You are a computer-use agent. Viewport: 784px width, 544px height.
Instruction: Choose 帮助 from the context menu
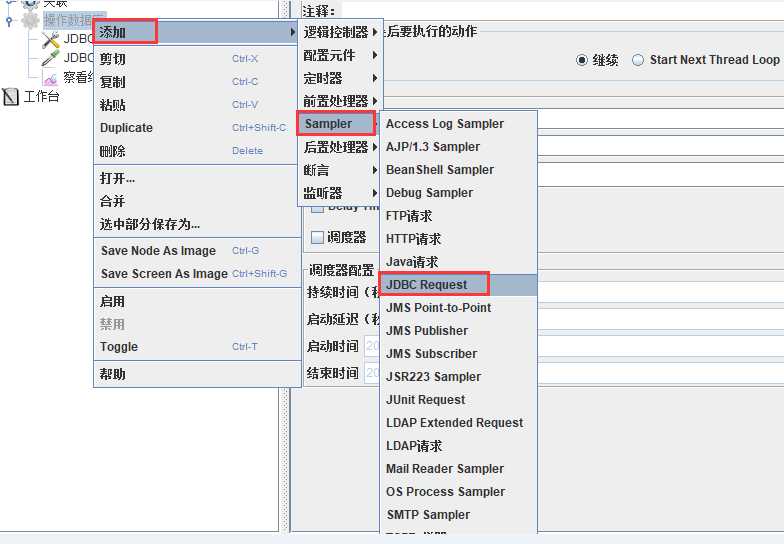197,374
